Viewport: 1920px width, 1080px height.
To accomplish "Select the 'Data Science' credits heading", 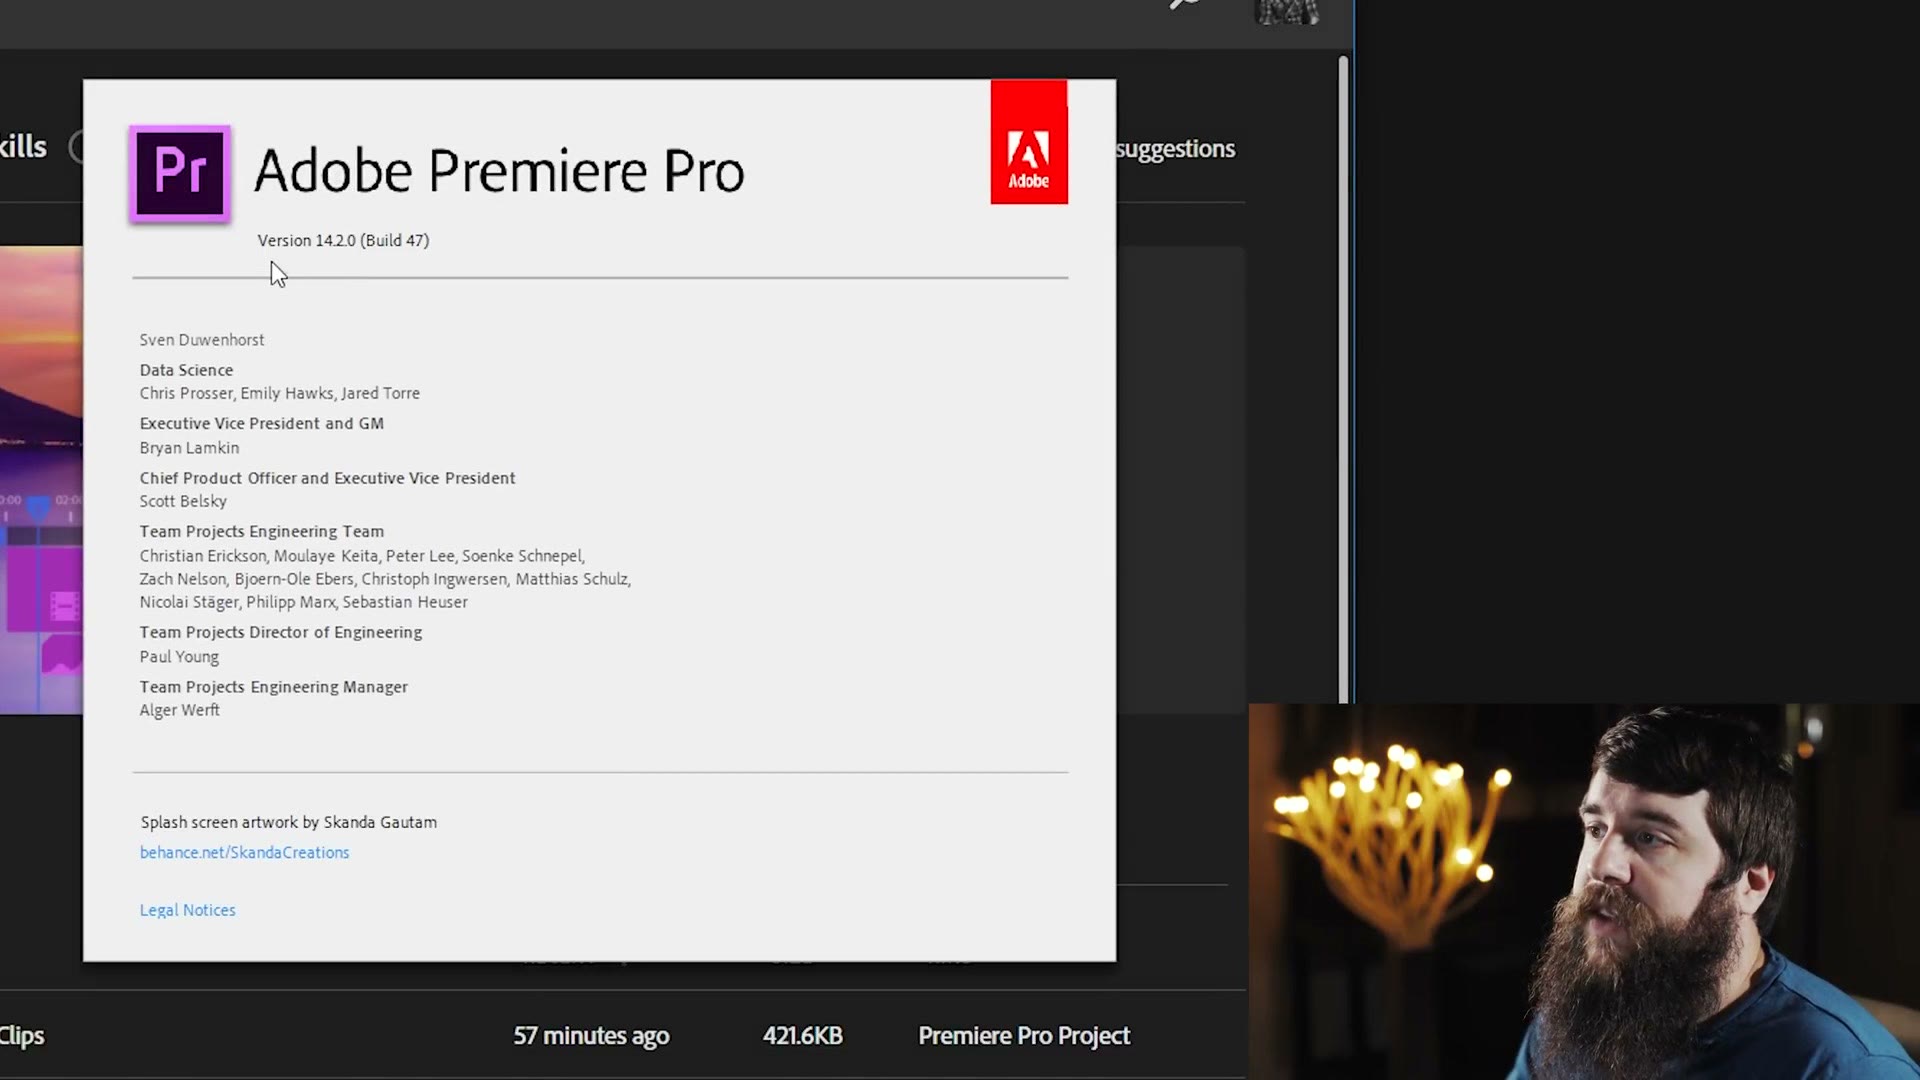I will tap(186, 370).
